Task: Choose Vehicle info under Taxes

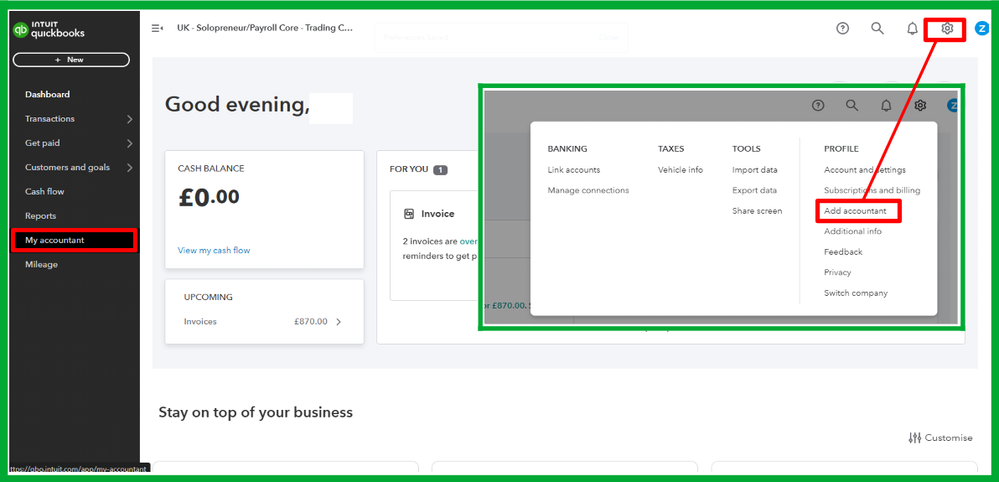Action: pos(680,170)
